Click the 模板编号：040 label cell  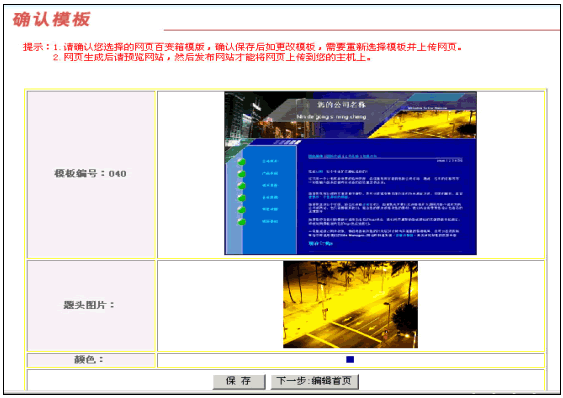pos(91,174)
